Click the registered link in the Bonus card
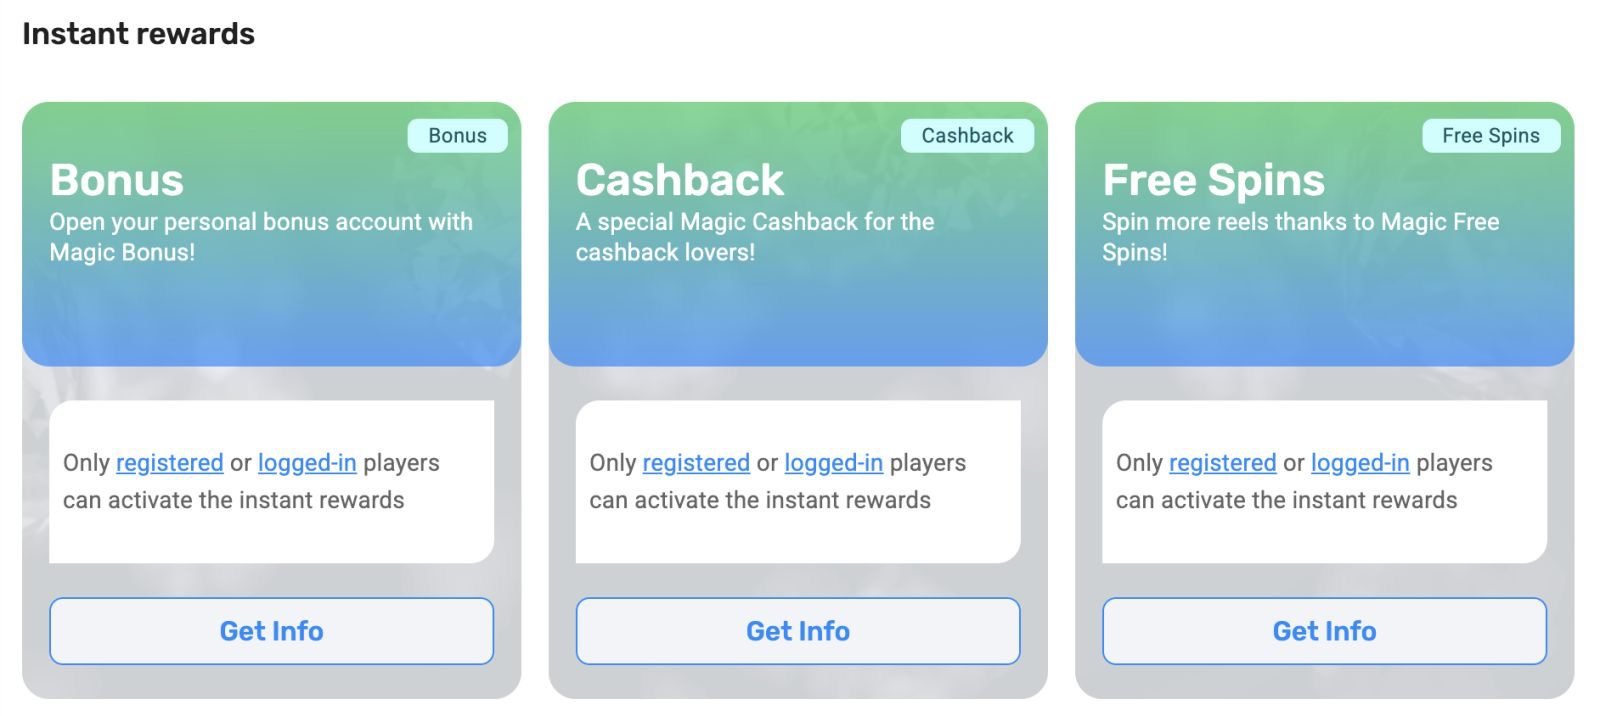 170,462
